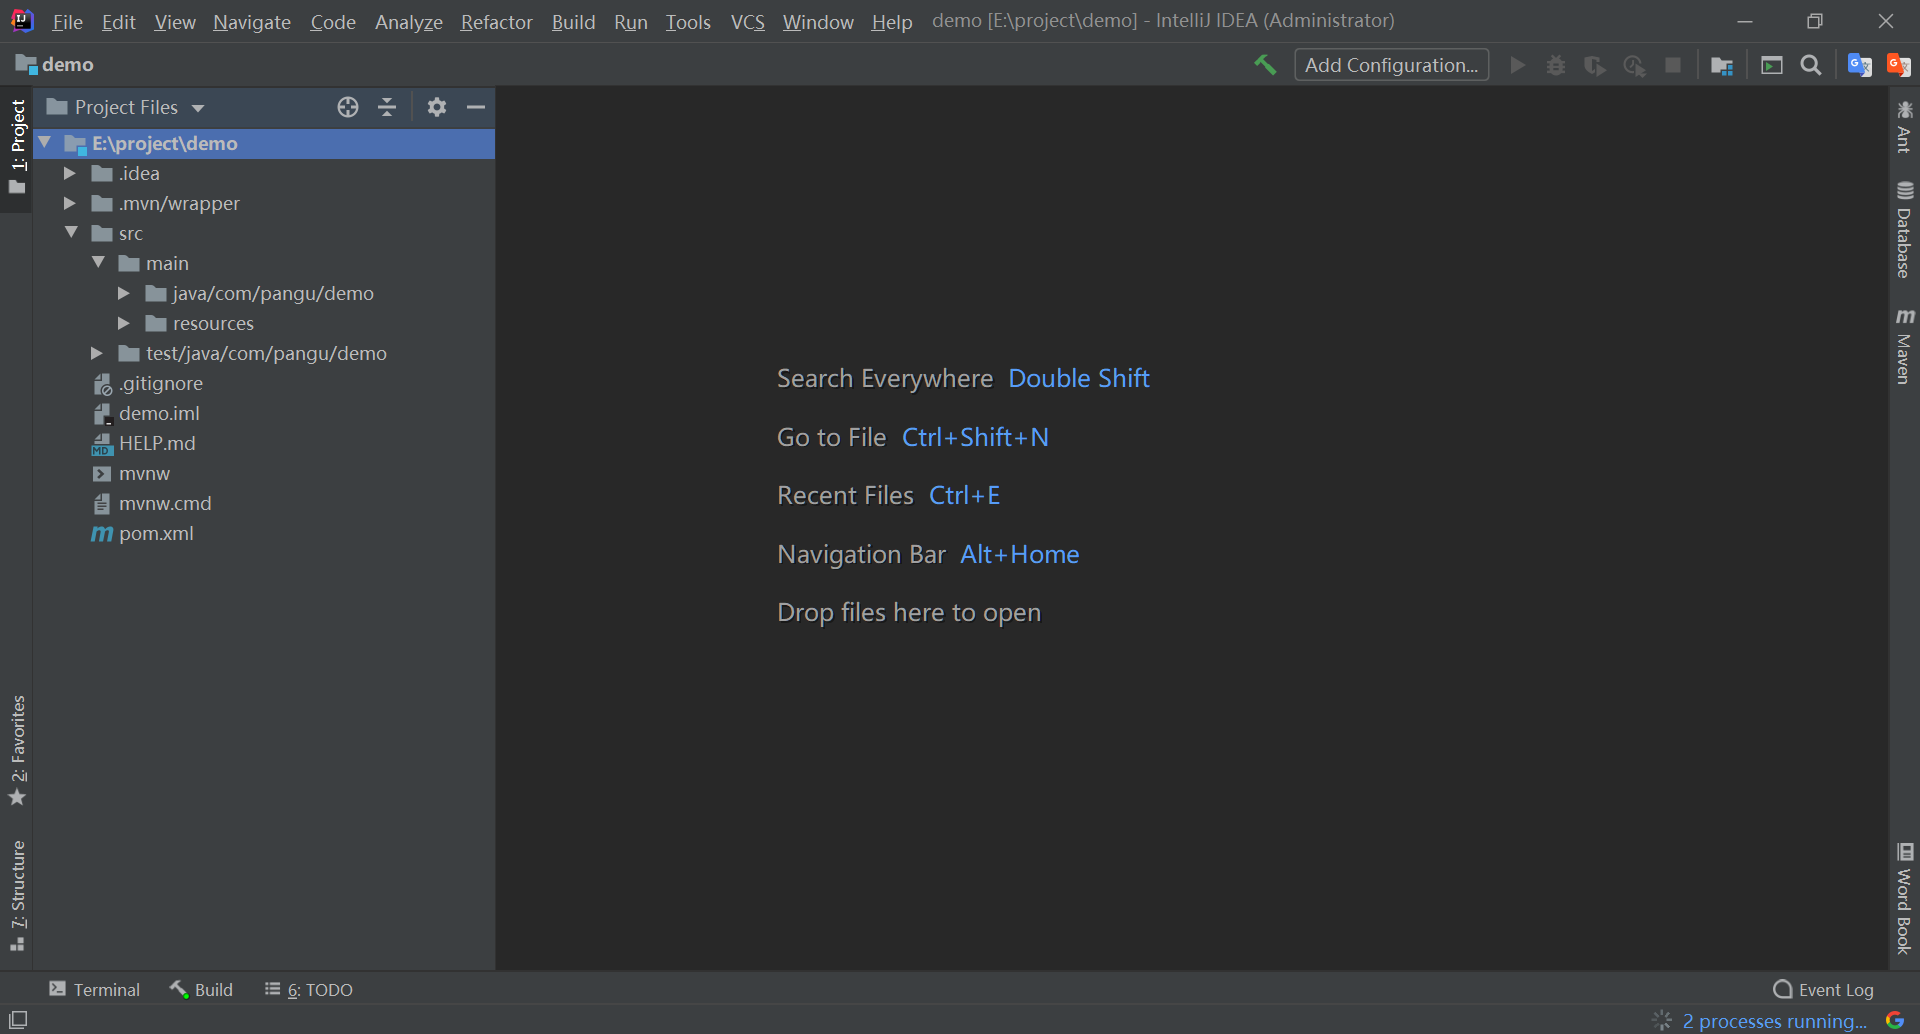Click the Google icon in the status bar

(x=1895, y=1020)
